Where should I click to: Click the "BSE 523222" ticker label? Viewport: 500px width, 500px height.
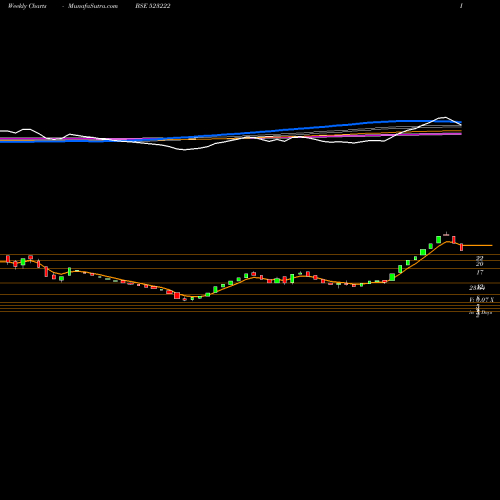pos(153,6)
